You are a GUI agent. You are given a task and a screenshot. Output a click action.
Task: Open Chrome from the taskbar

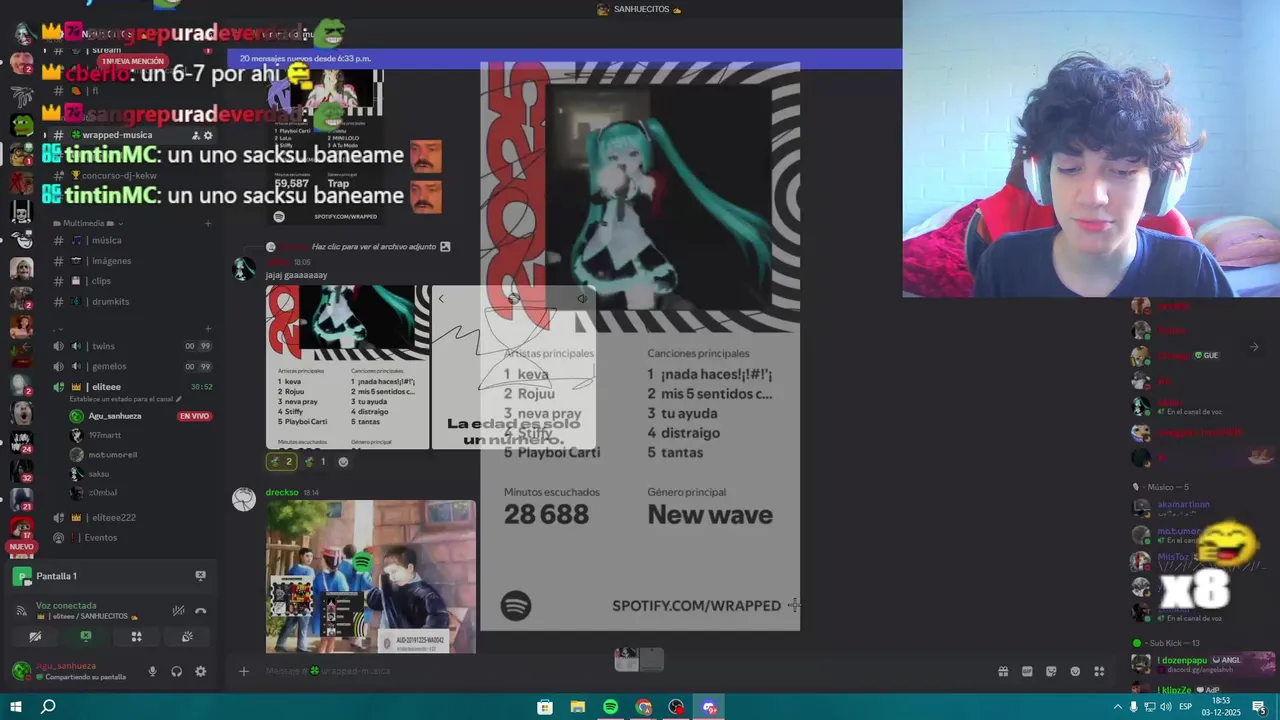(643, 707)
